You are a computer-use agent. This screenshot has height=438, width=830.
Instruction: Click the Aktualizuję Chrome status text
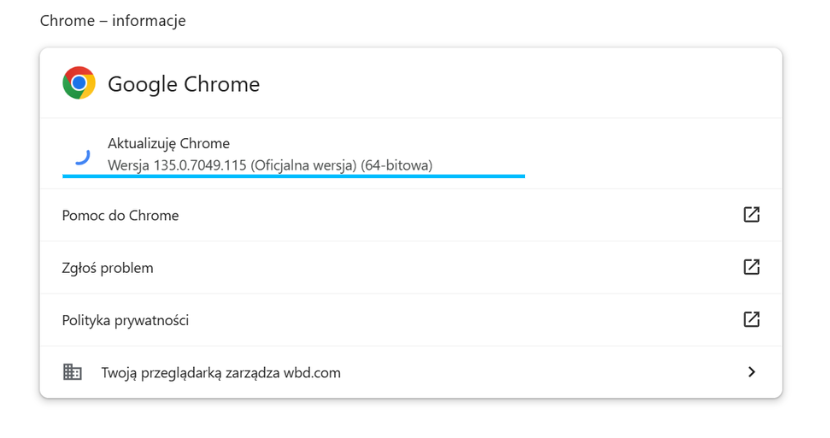168,143
